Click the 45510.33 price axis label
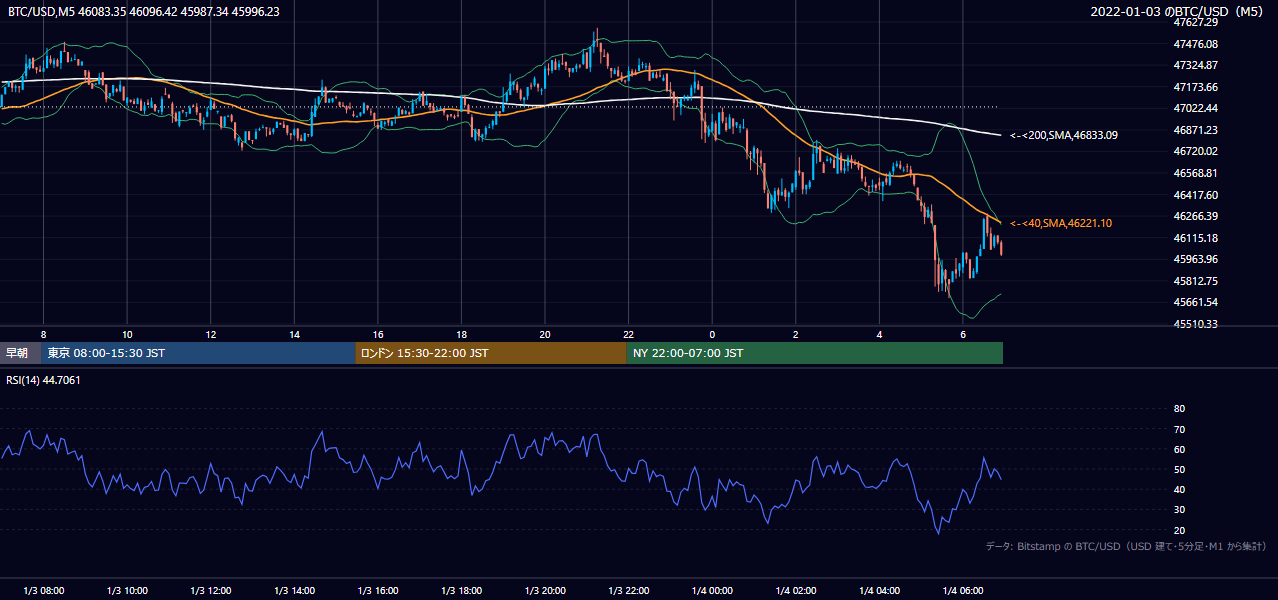This screenshot has width=1278, height=600. pos(1195,324)
